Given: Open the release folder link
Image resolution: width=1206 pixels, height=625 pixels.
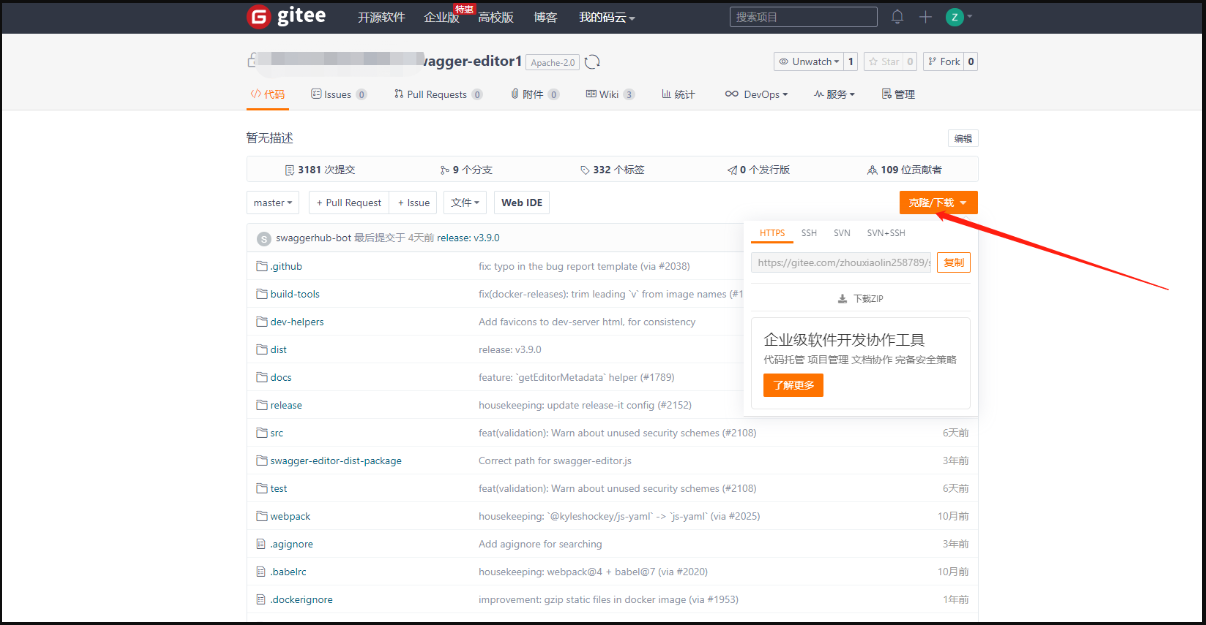Looking at the screenshot, I should (286, 405).
